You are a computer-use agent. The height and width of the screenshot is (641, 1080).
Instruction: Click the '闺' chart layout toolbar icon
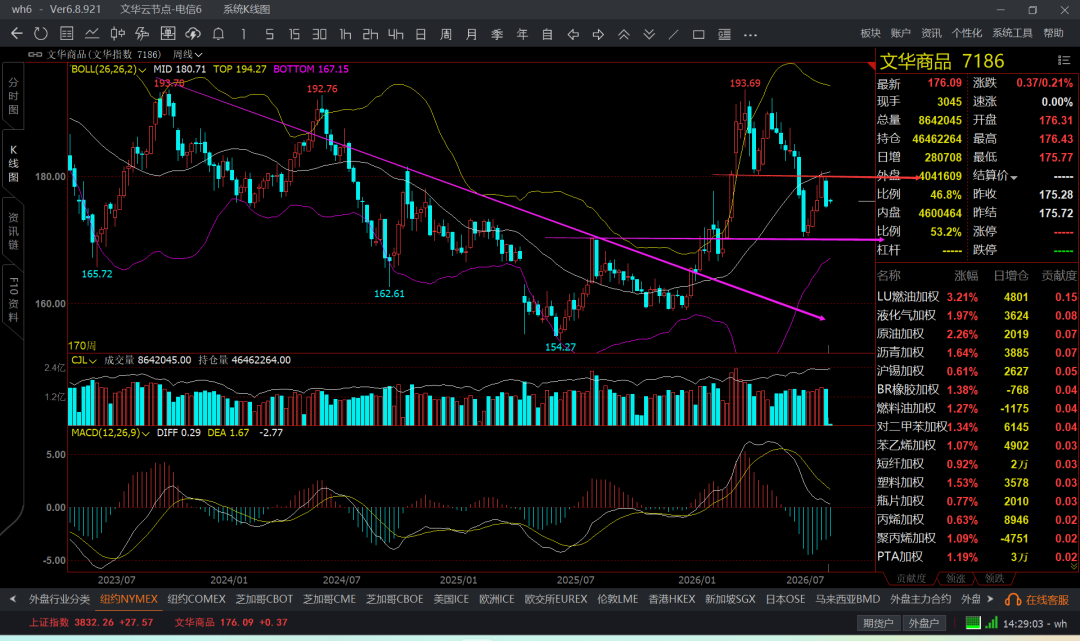(168, 34)
